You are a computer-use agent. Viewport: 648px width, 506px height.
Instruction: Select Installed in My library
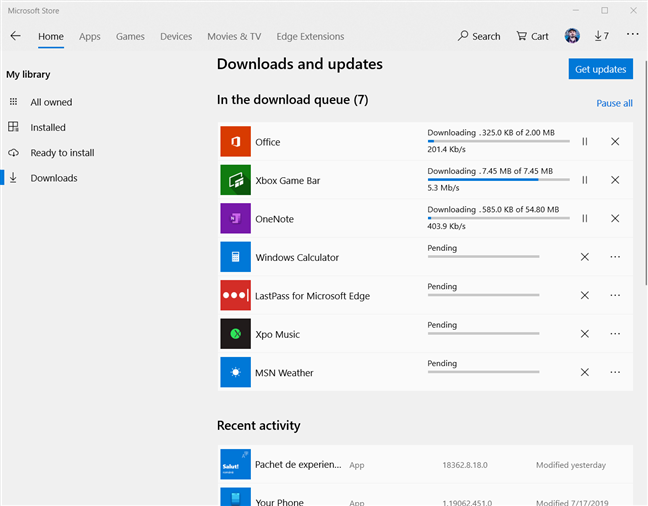(x=48, y=127)
